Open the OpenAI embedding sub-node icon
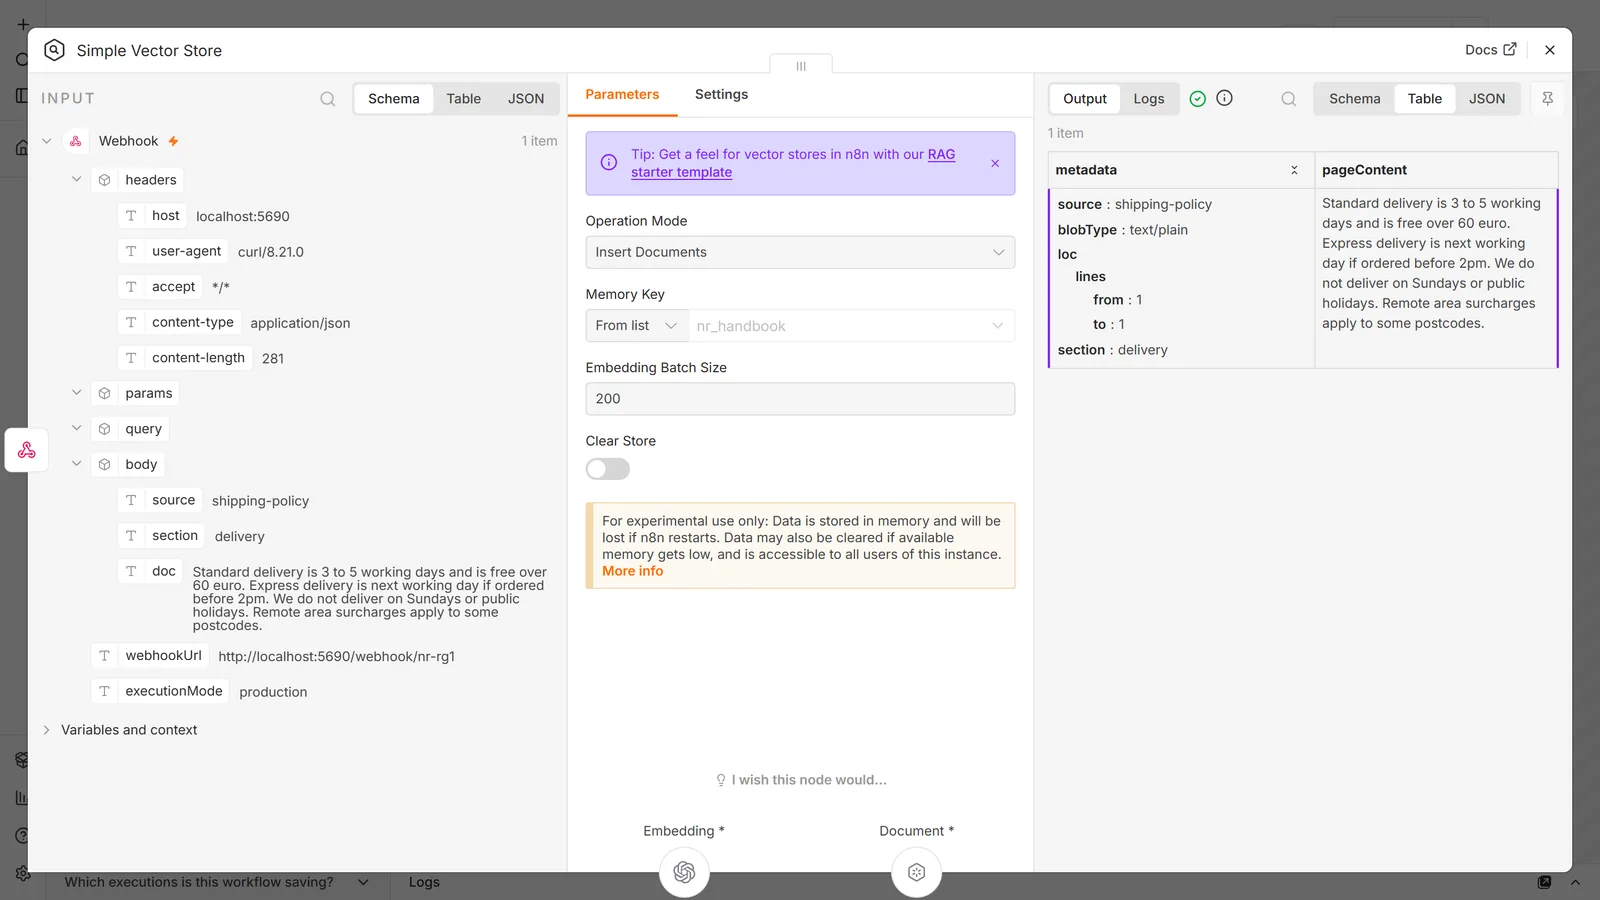This screenshot has height=900, width=1600. [x=684, y=872]
